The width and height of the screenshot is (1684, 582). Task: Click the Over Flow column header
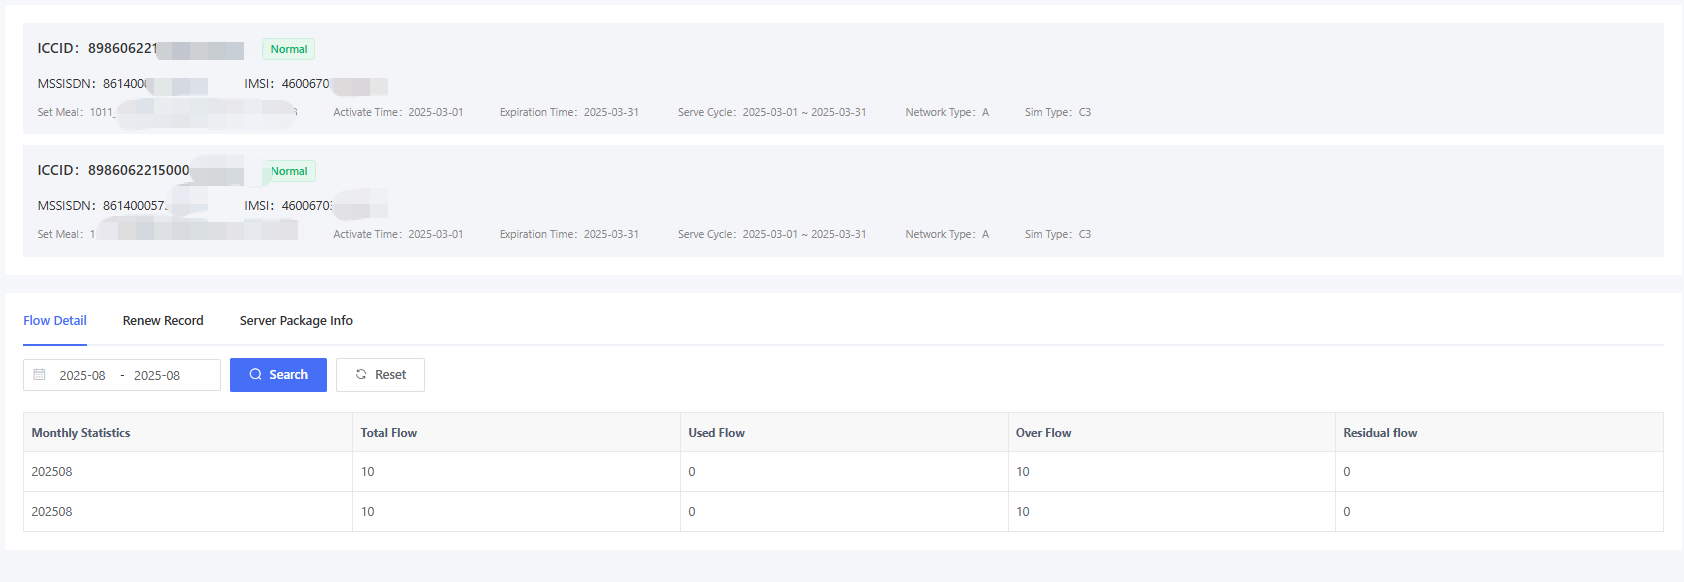click(1043, 433)
